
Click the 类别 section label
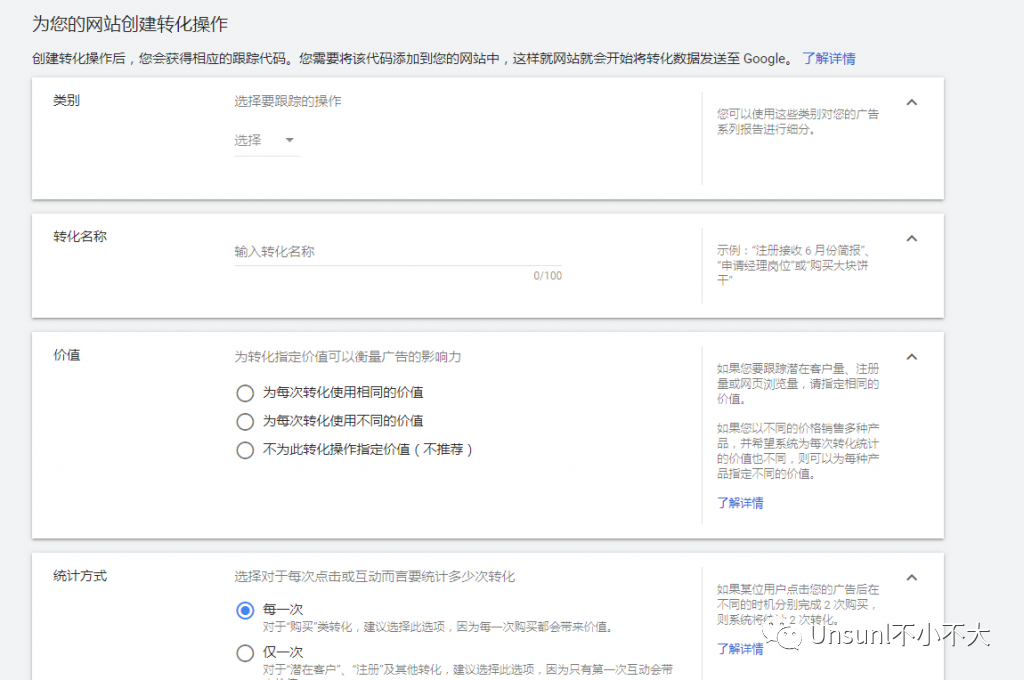pyautogui.click(x=67, y=101)
